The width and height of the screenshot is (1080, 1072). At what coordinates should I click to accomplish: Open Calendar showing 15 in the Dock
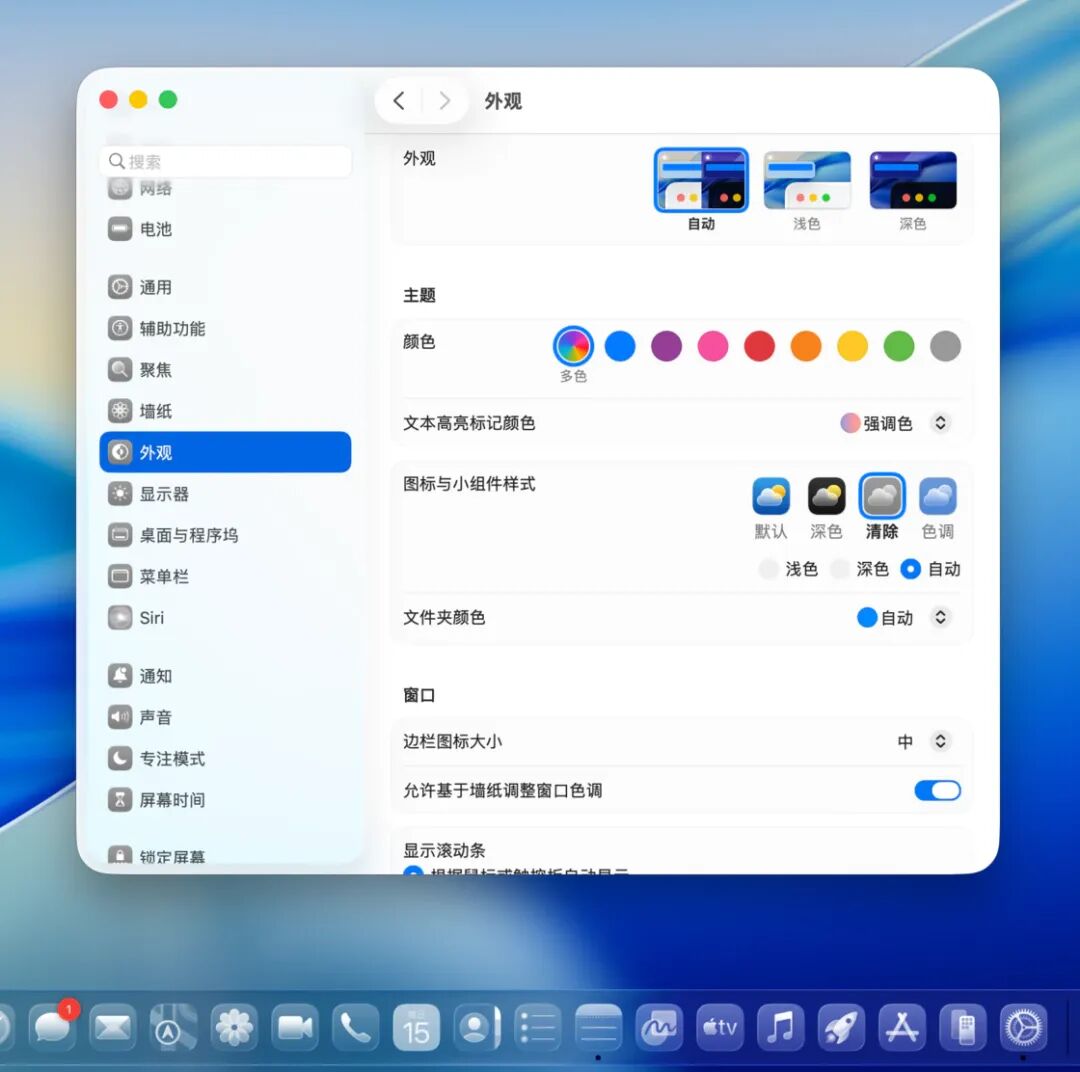pyautogui.click(x=416, y=1027)
